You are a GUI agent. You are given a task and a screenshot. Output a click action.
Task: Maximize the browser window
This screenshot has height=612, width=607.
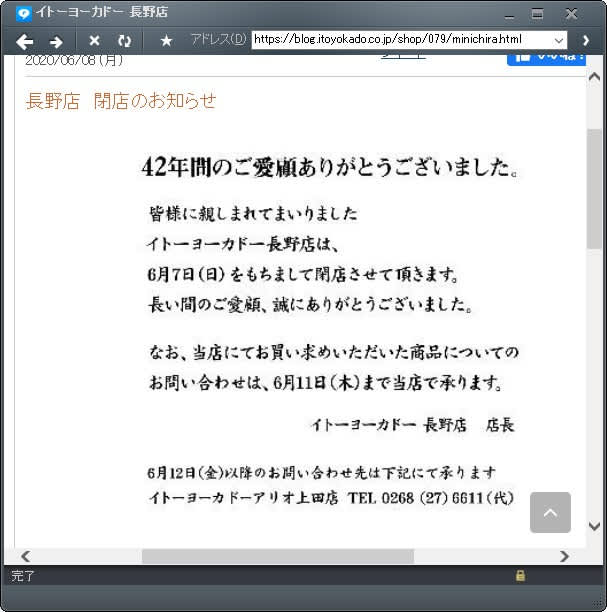(537, 14)
